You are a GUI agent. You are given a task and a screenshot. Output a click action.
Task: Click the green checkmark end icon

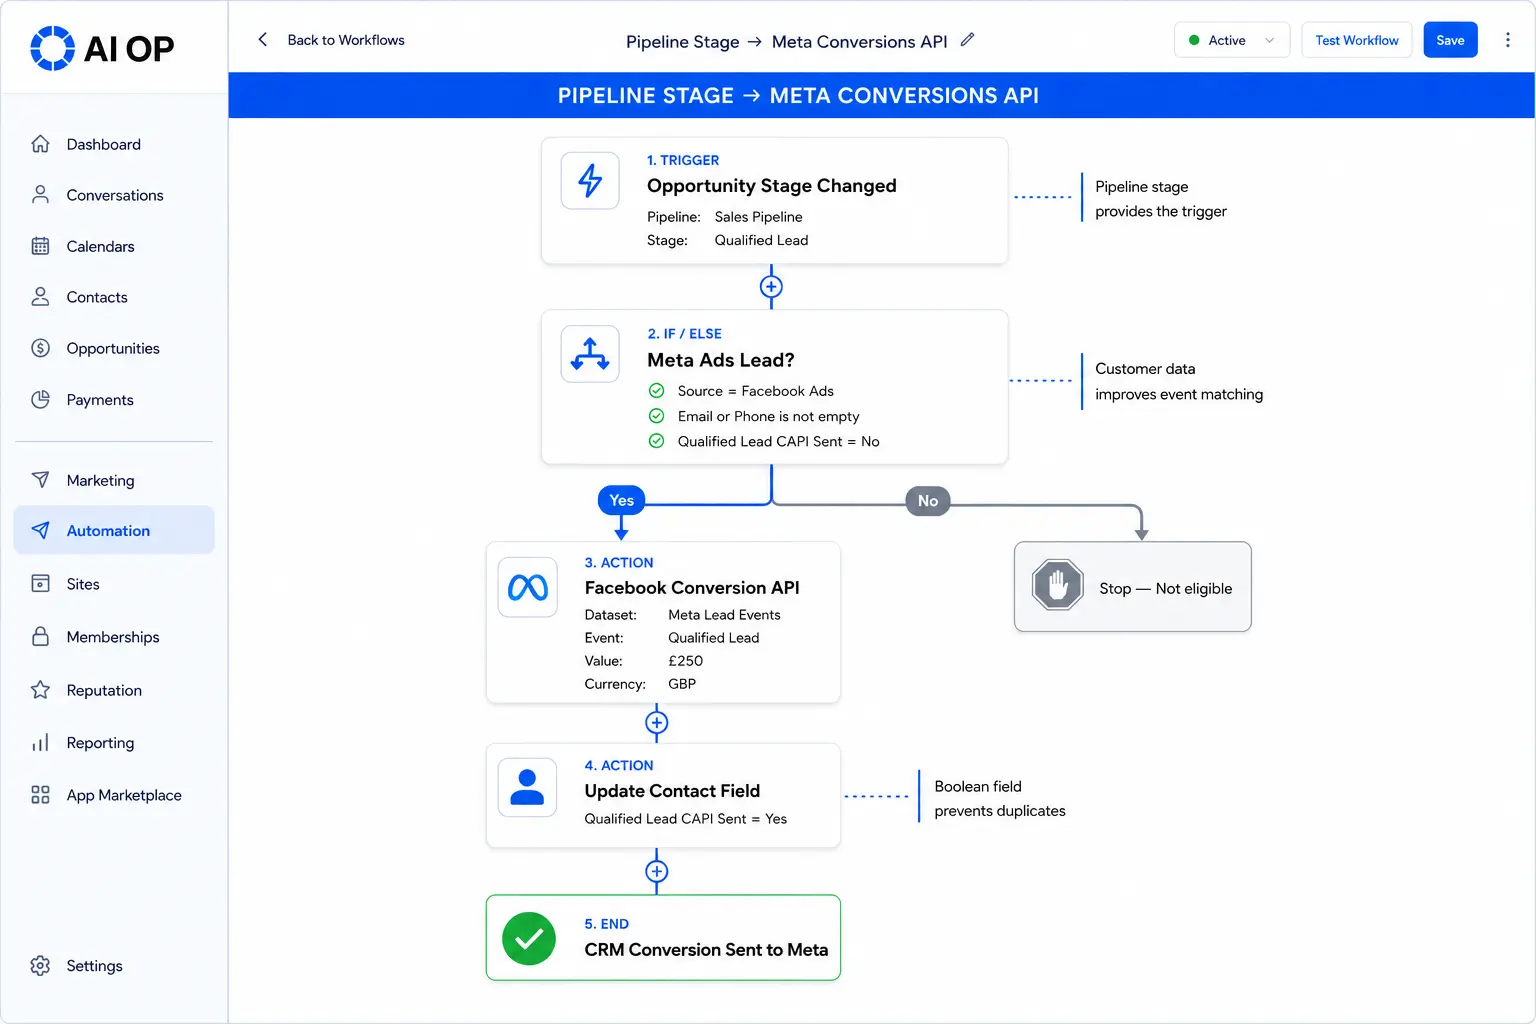point(529,938)
